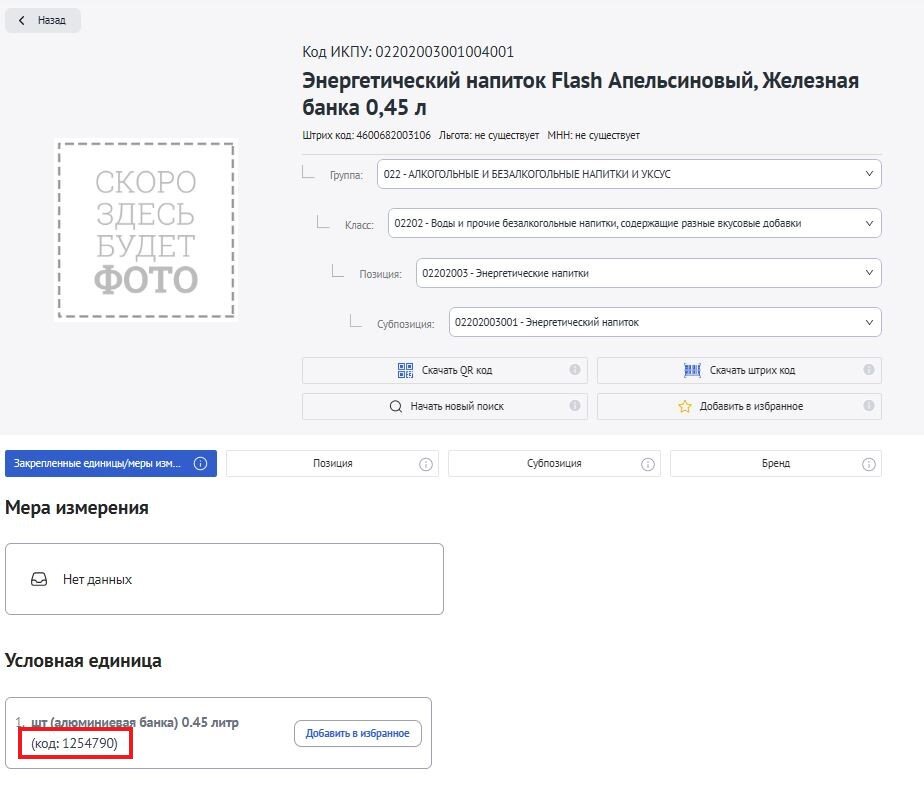This screenshot has width=924, height=786.
Task: Click the star icon for Добавить в избранное
Action: [x=684, y=407]
